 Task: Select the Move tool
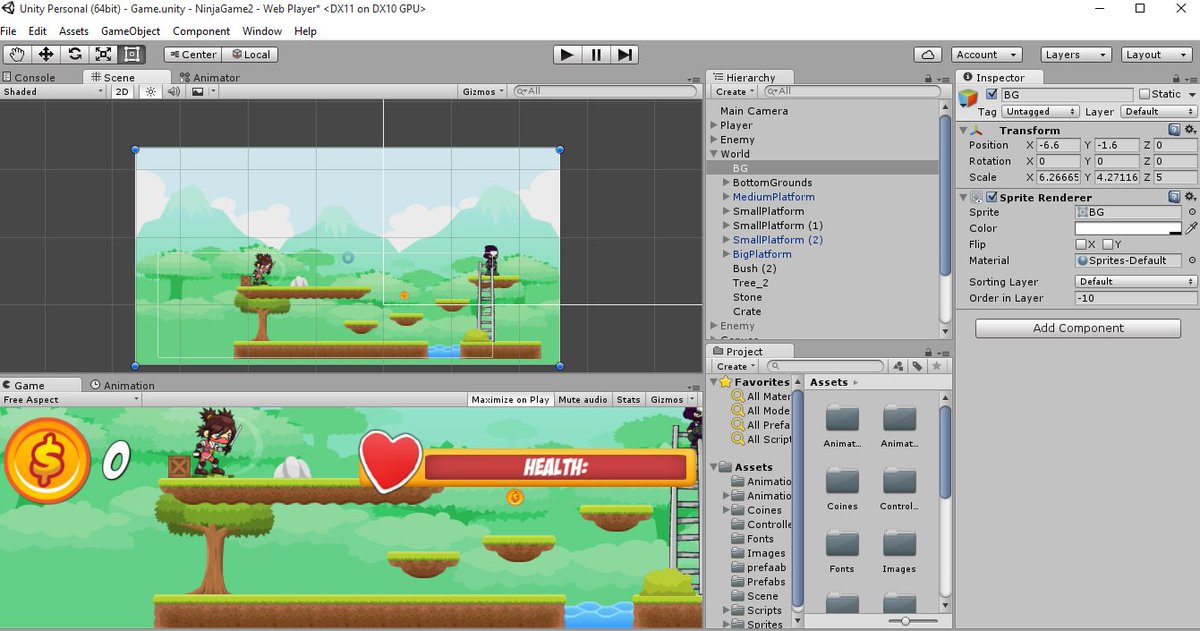coord(46,55)
